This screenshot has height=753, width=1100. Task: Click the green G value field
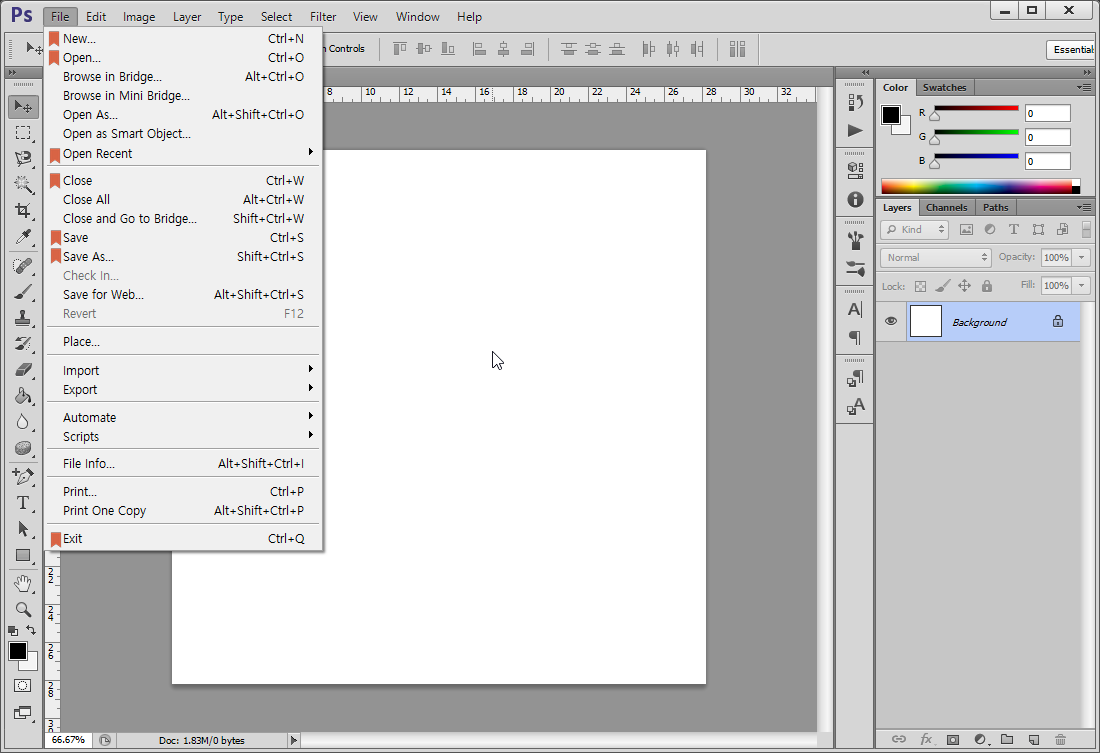point(1048,138)
